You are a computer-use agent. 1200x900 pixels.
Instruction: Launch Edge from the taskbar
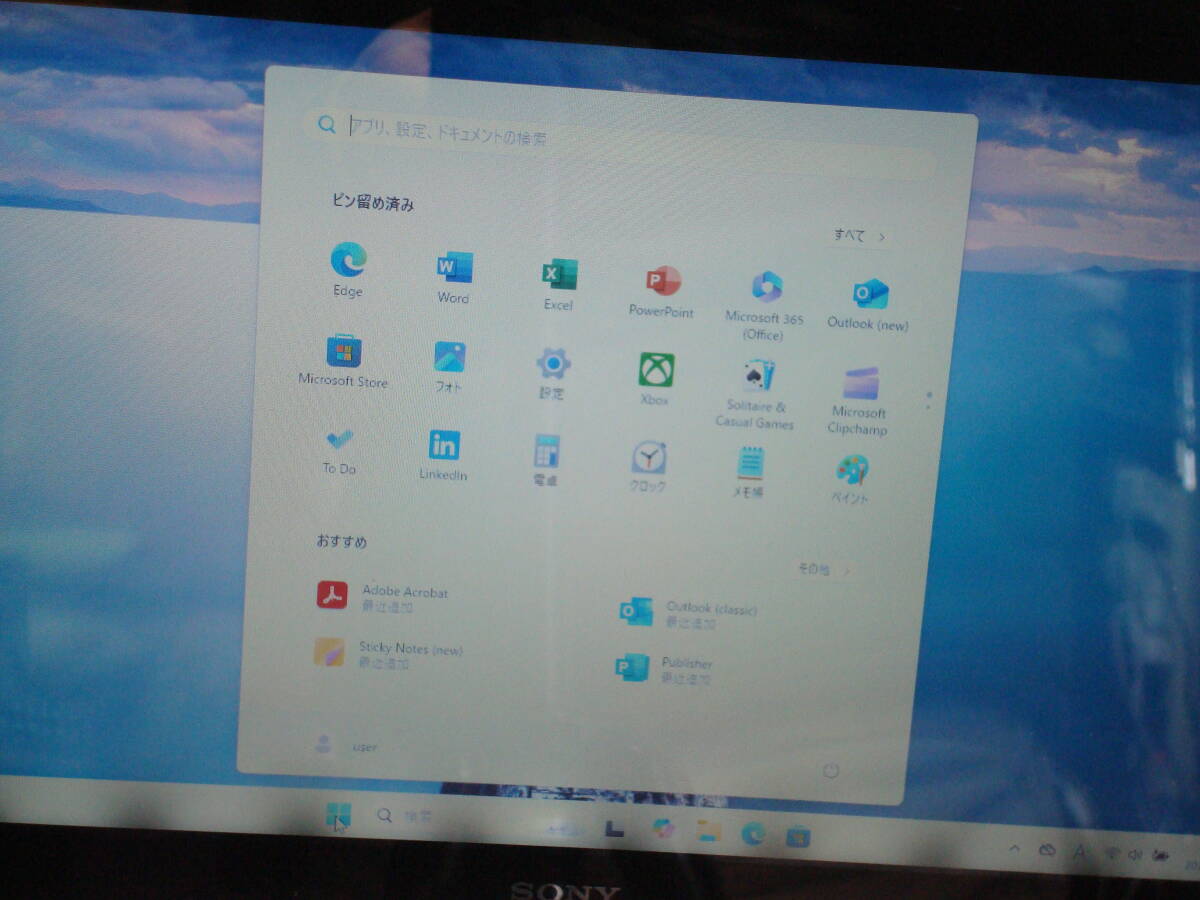coord(753,834)
